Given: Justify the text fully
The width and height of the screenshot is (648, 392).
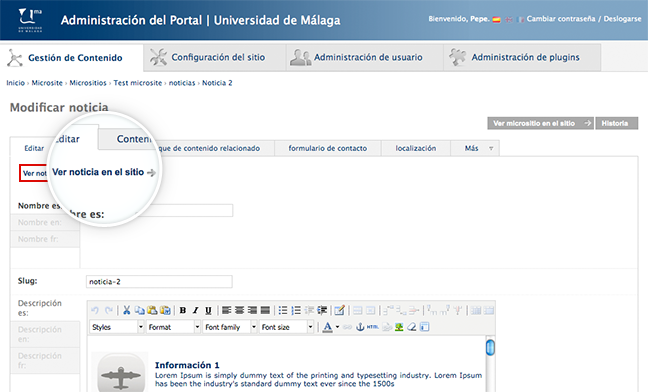Looking at the screenshot, I should coord(265,310).
